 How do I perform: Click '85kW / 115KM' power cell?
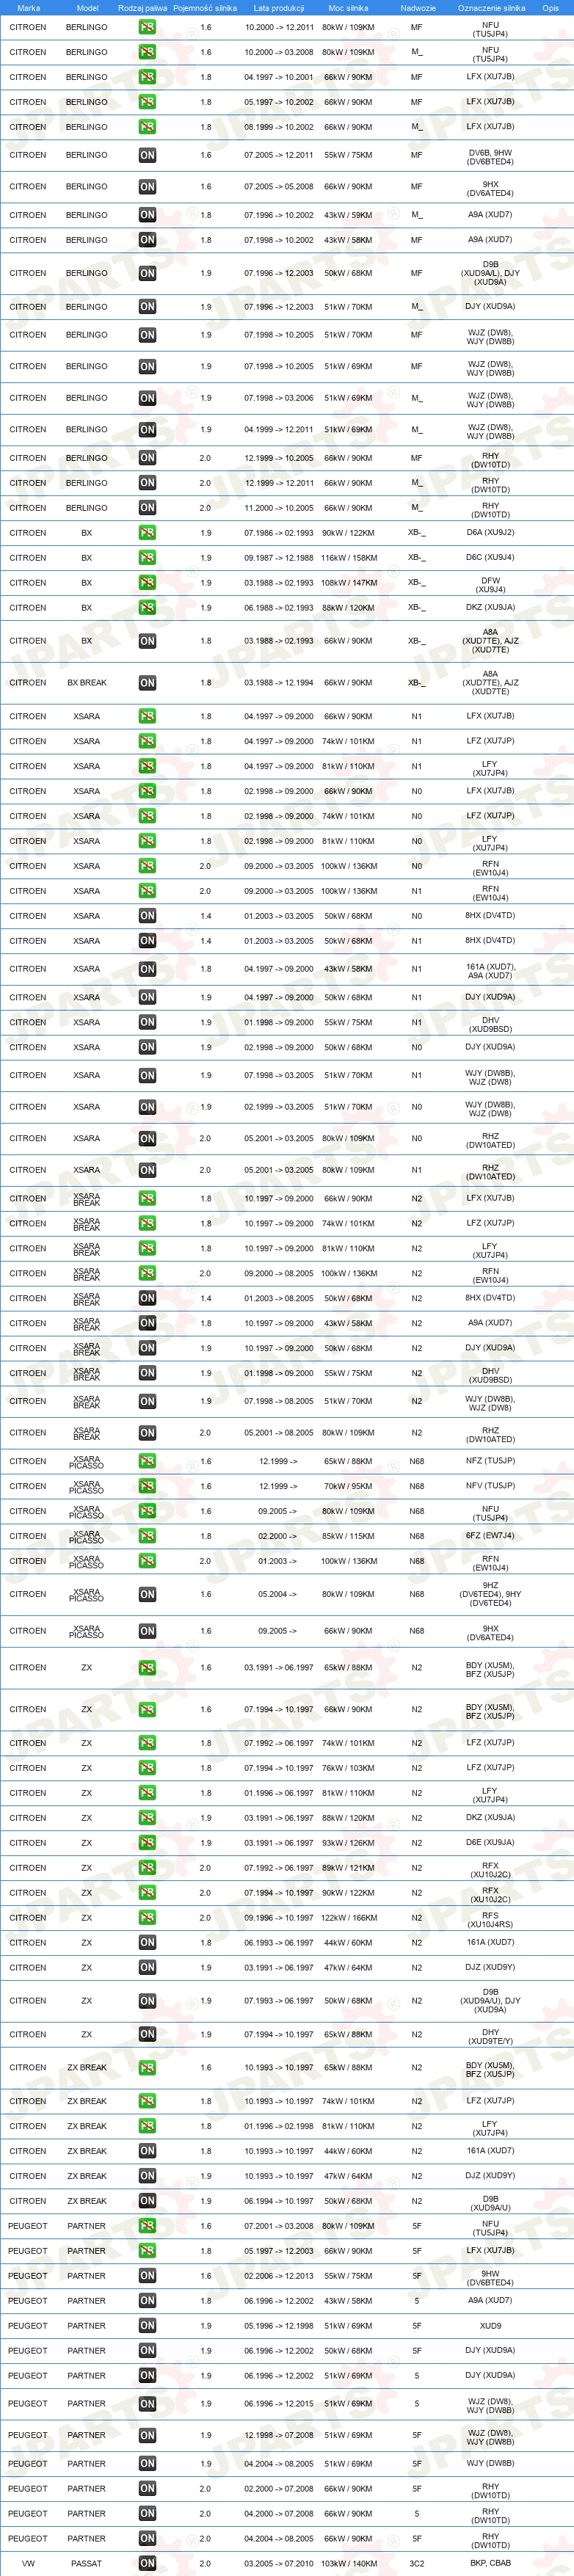click(x=348, y=1536)
